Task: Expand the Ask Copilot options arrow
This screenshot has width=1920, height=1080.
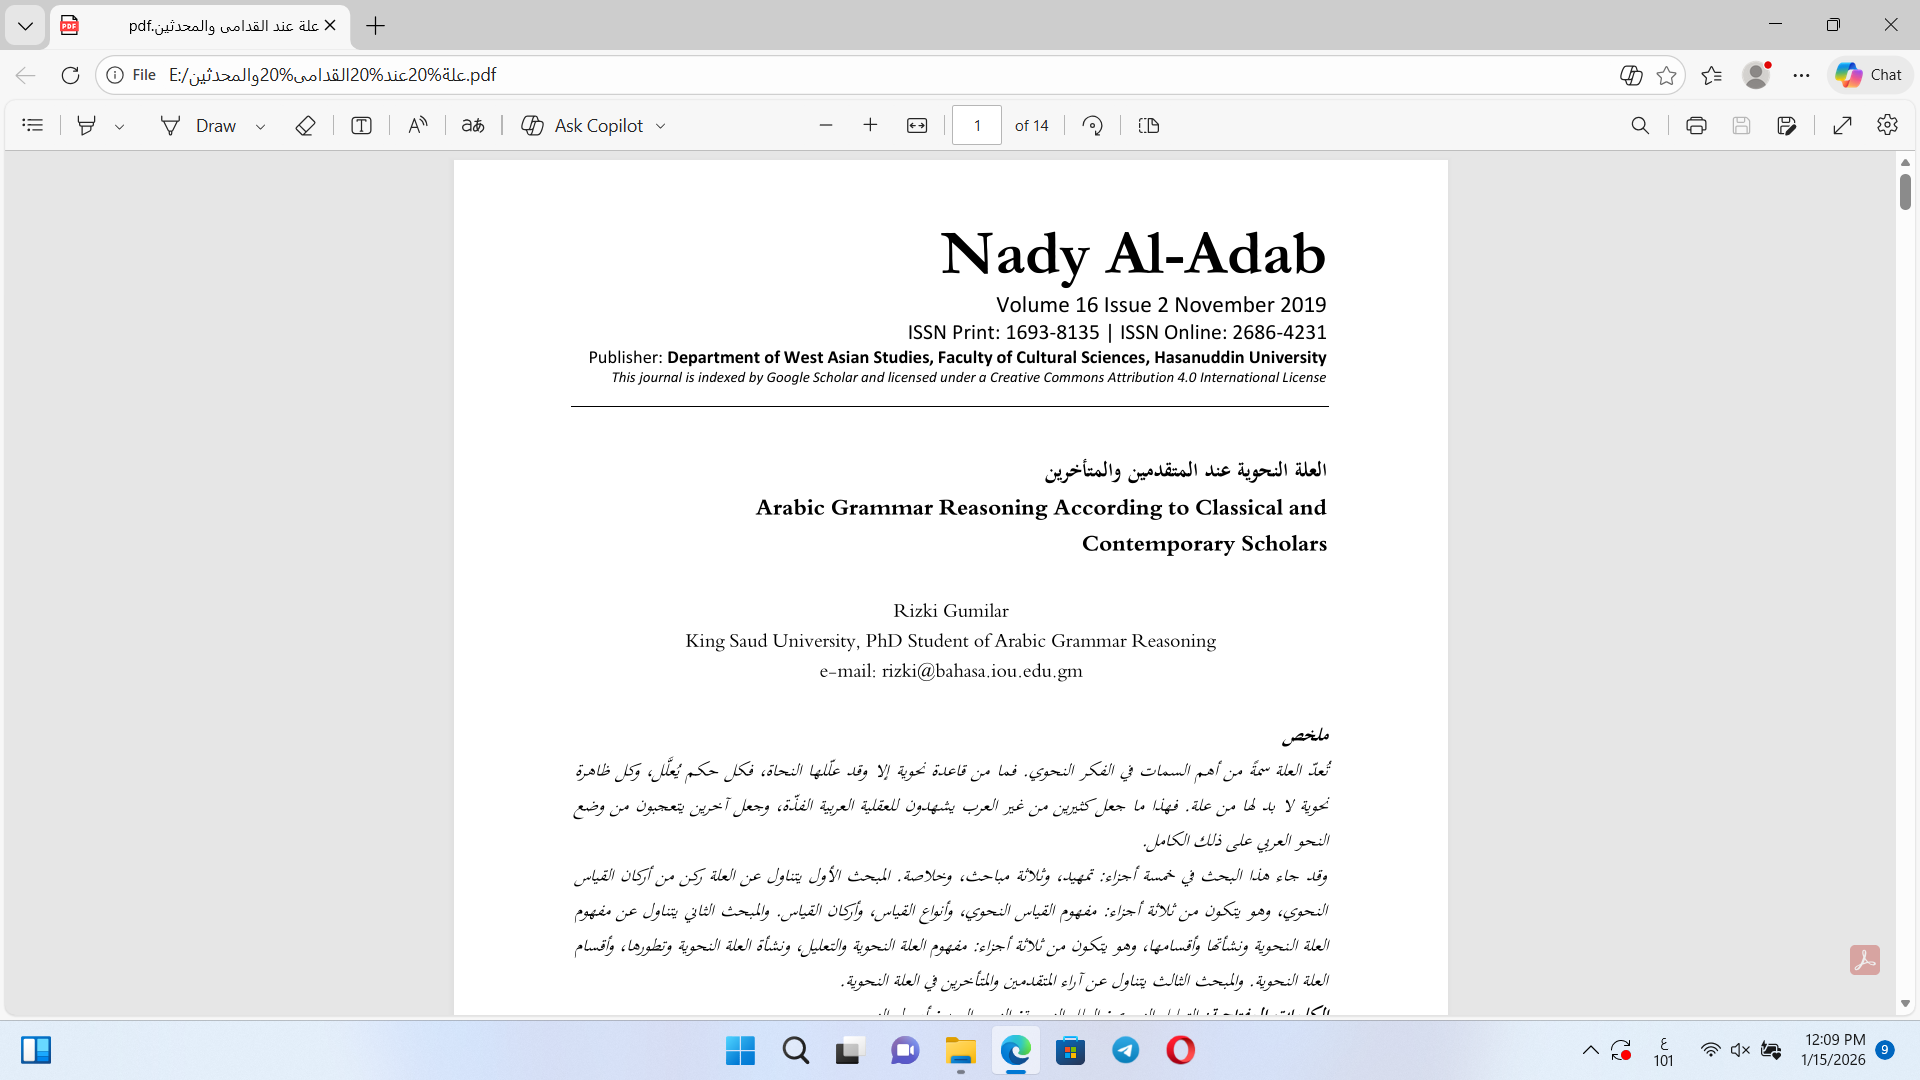Action: [x=660, y=126]
